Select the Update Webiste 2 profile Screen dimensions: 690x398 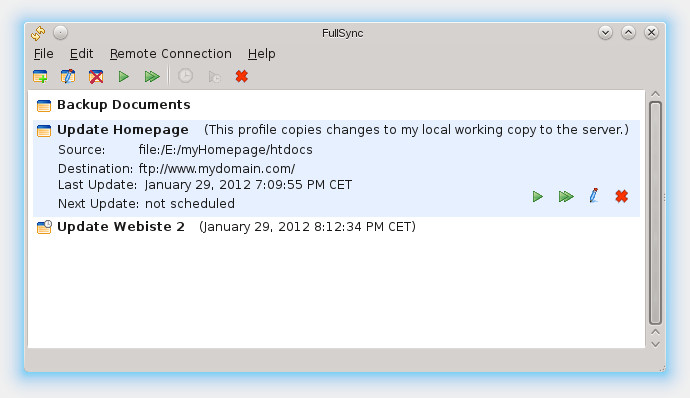click(121, 227)
